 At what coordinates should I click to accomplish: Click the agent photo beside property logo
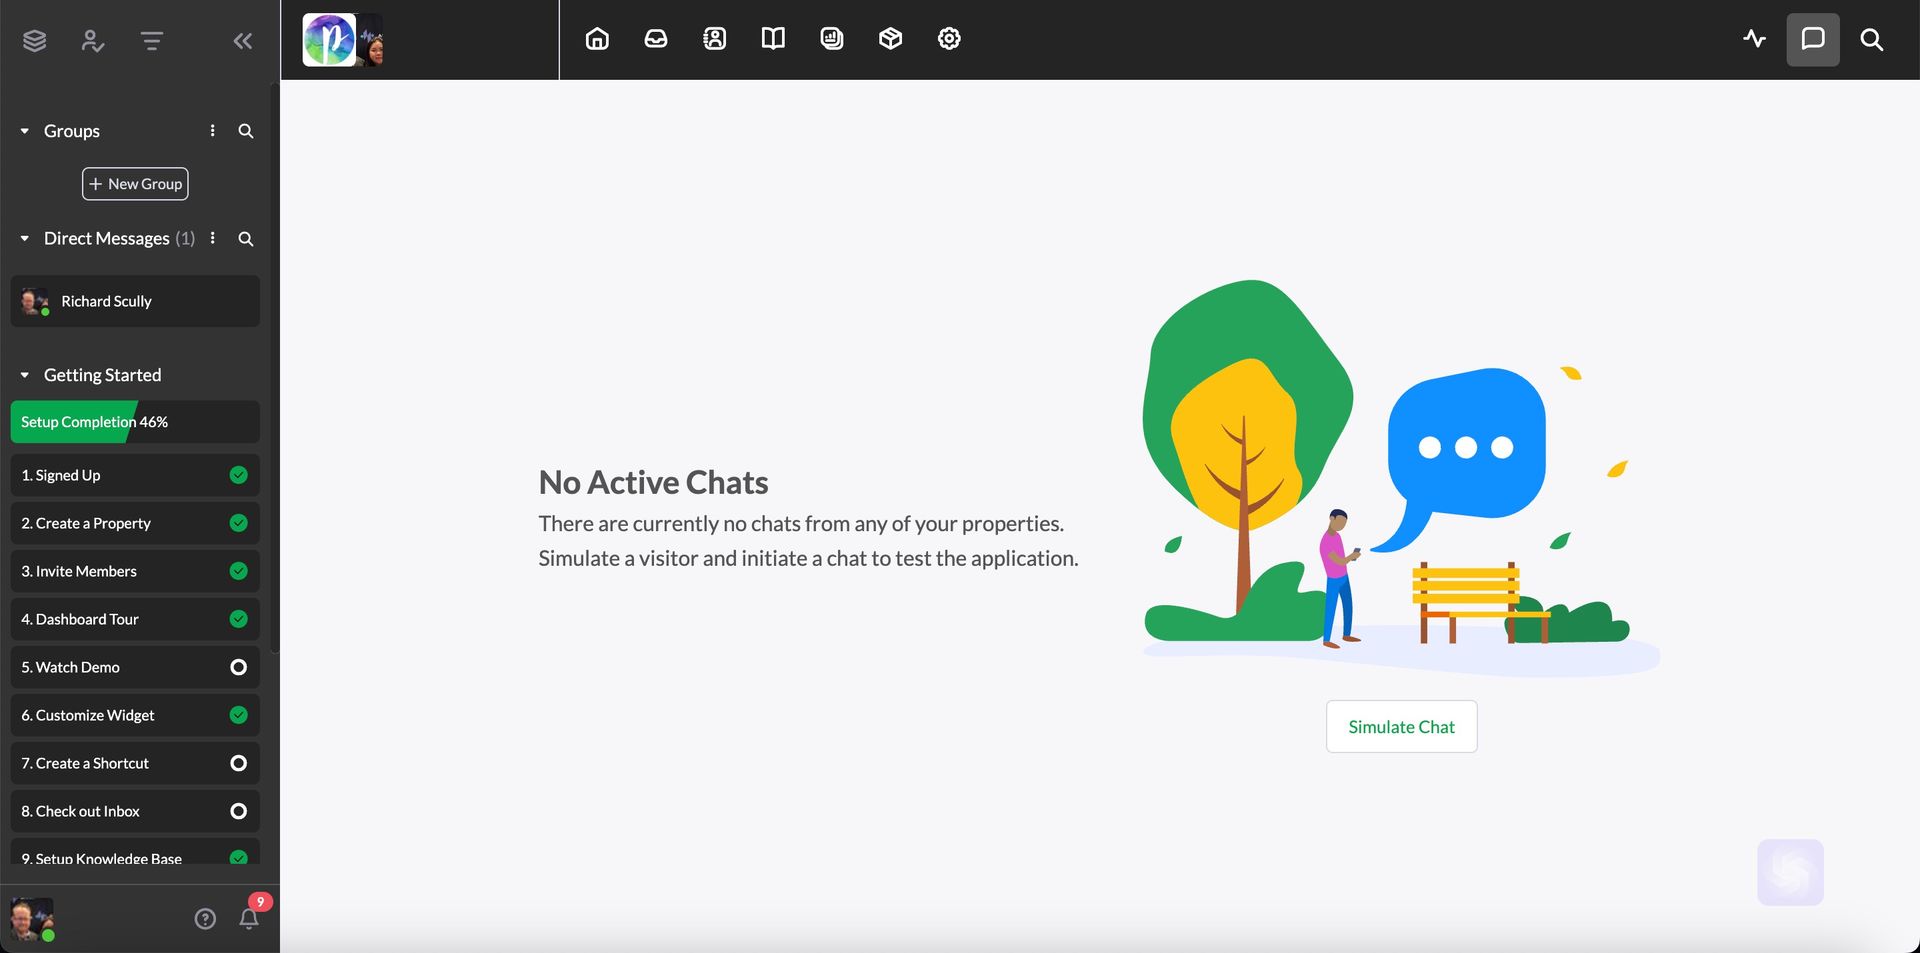(371, 40)
